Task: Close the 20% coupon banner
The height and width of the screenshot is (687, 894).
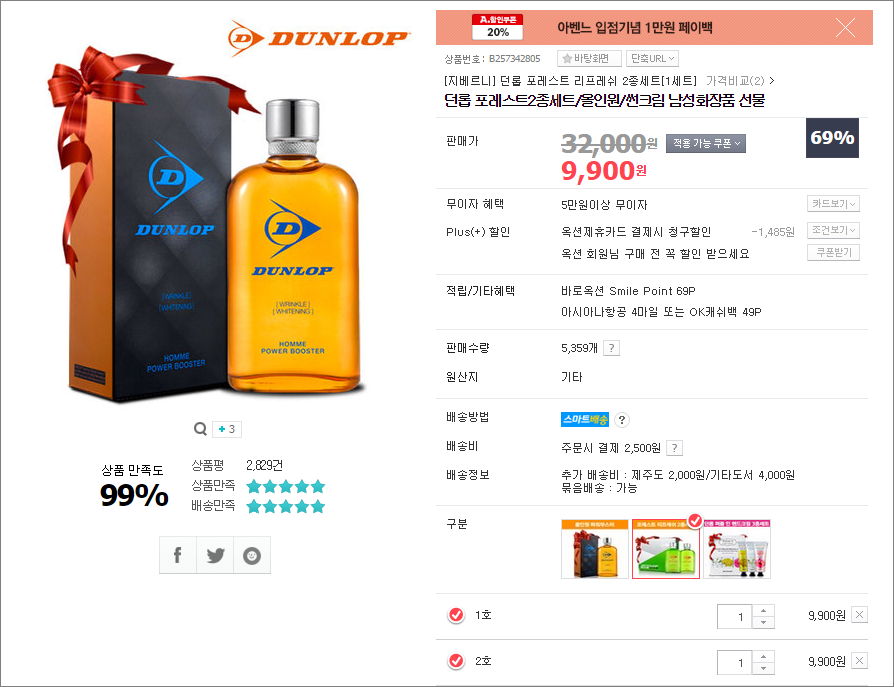Action: (845, 27)
